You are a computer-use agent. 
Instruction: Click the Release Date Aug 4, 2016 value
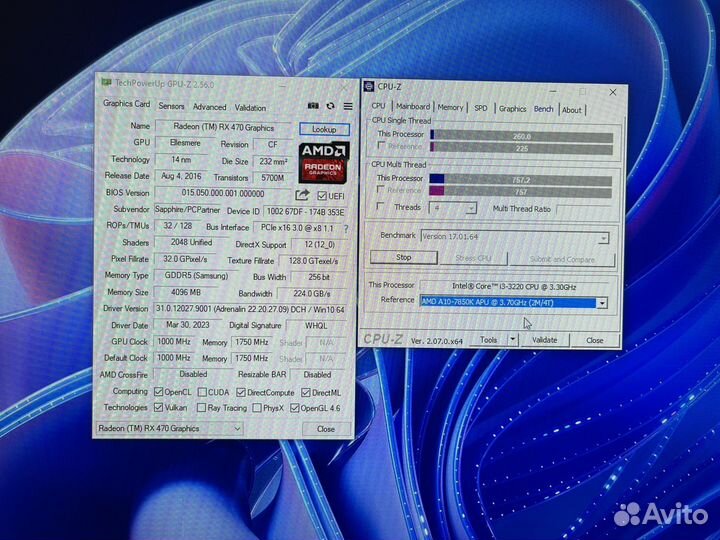coord(181,176)
